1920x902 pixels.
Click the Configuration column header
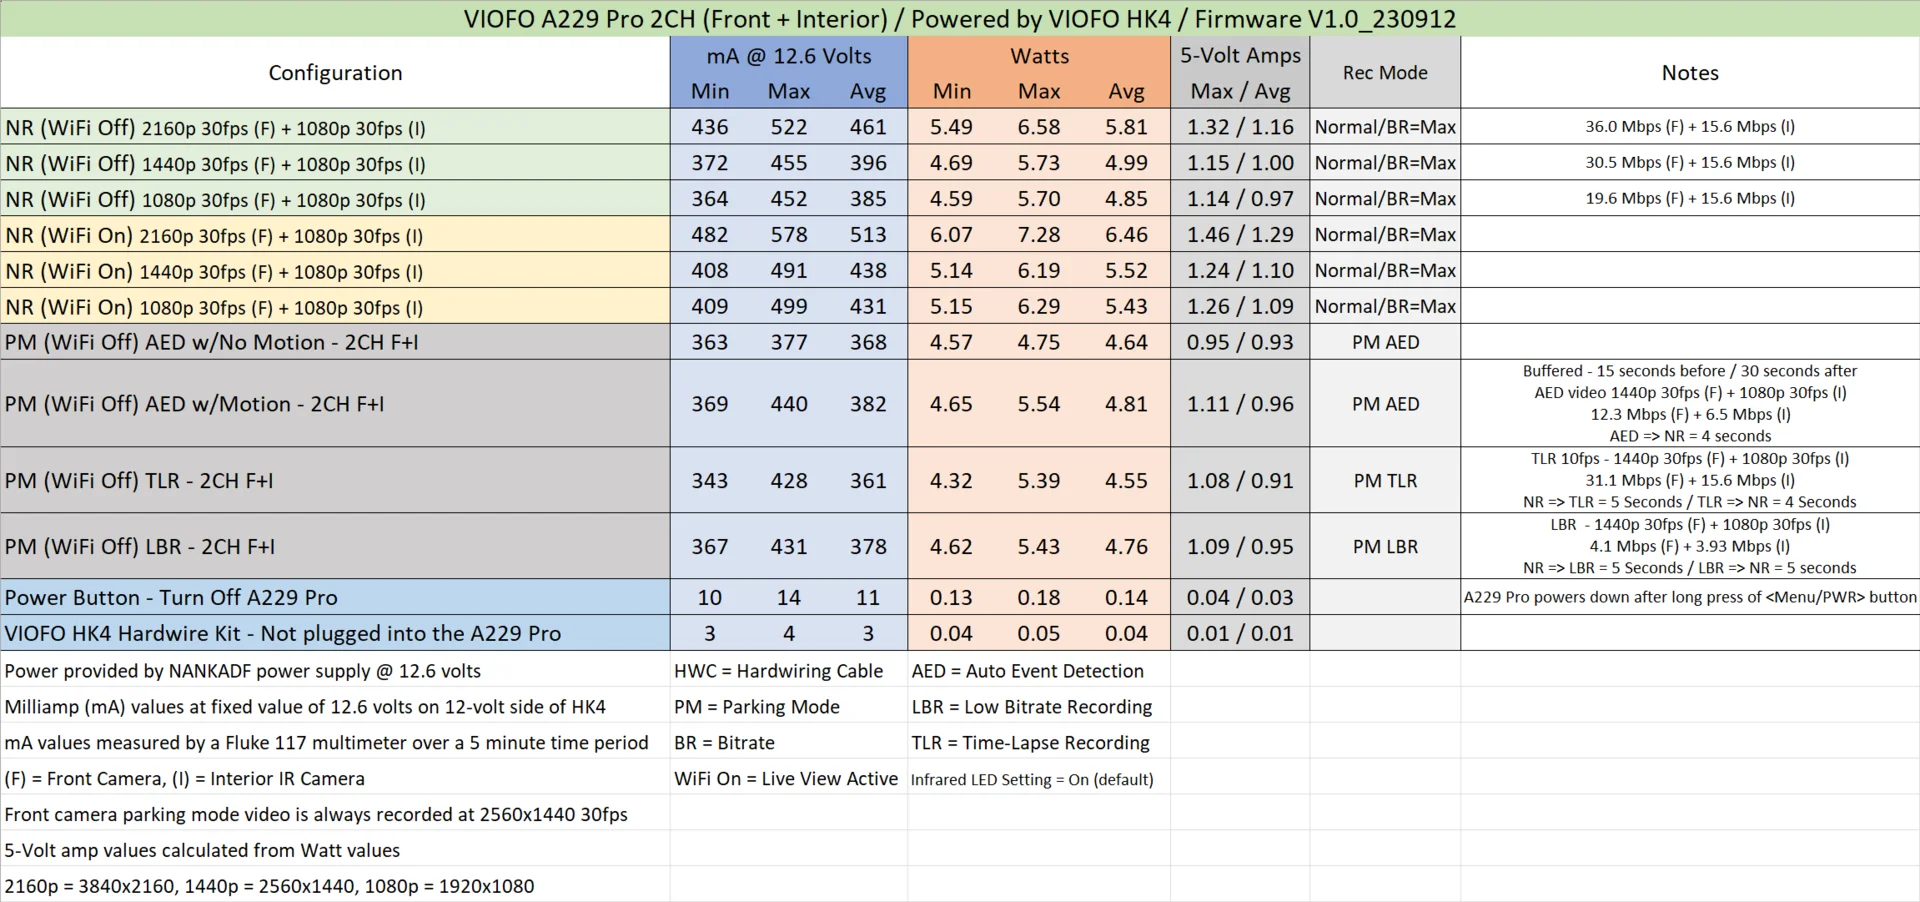(x=335, y=72)
